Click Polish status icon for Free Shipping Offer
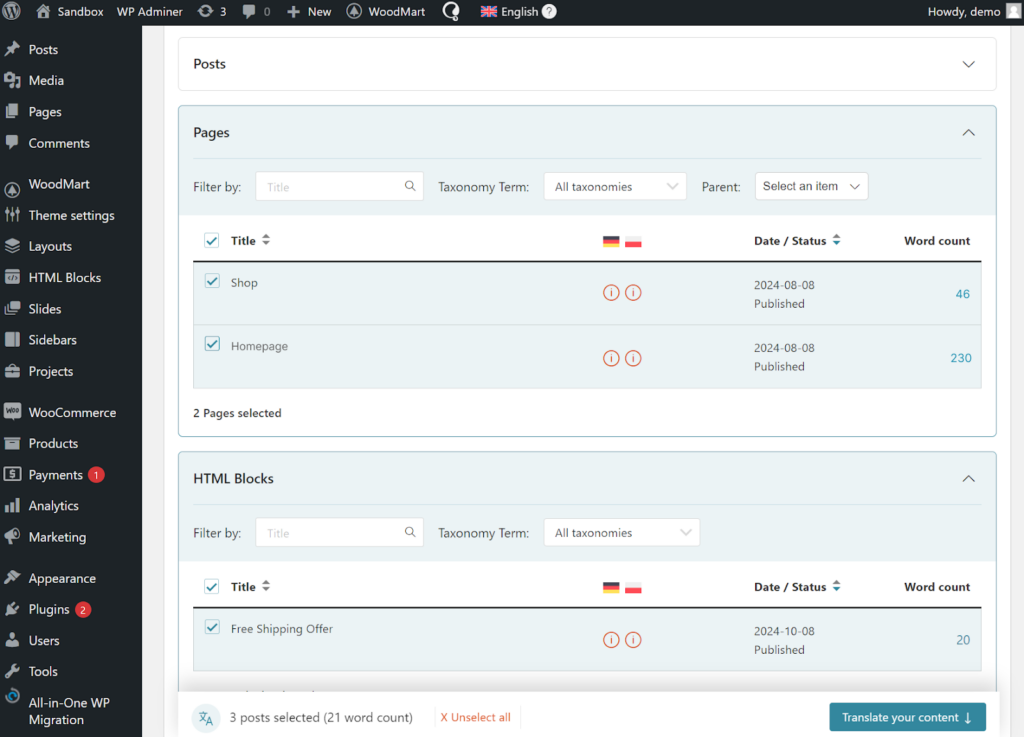Viewport: 1024px width, 737px height. pos(633,640)
